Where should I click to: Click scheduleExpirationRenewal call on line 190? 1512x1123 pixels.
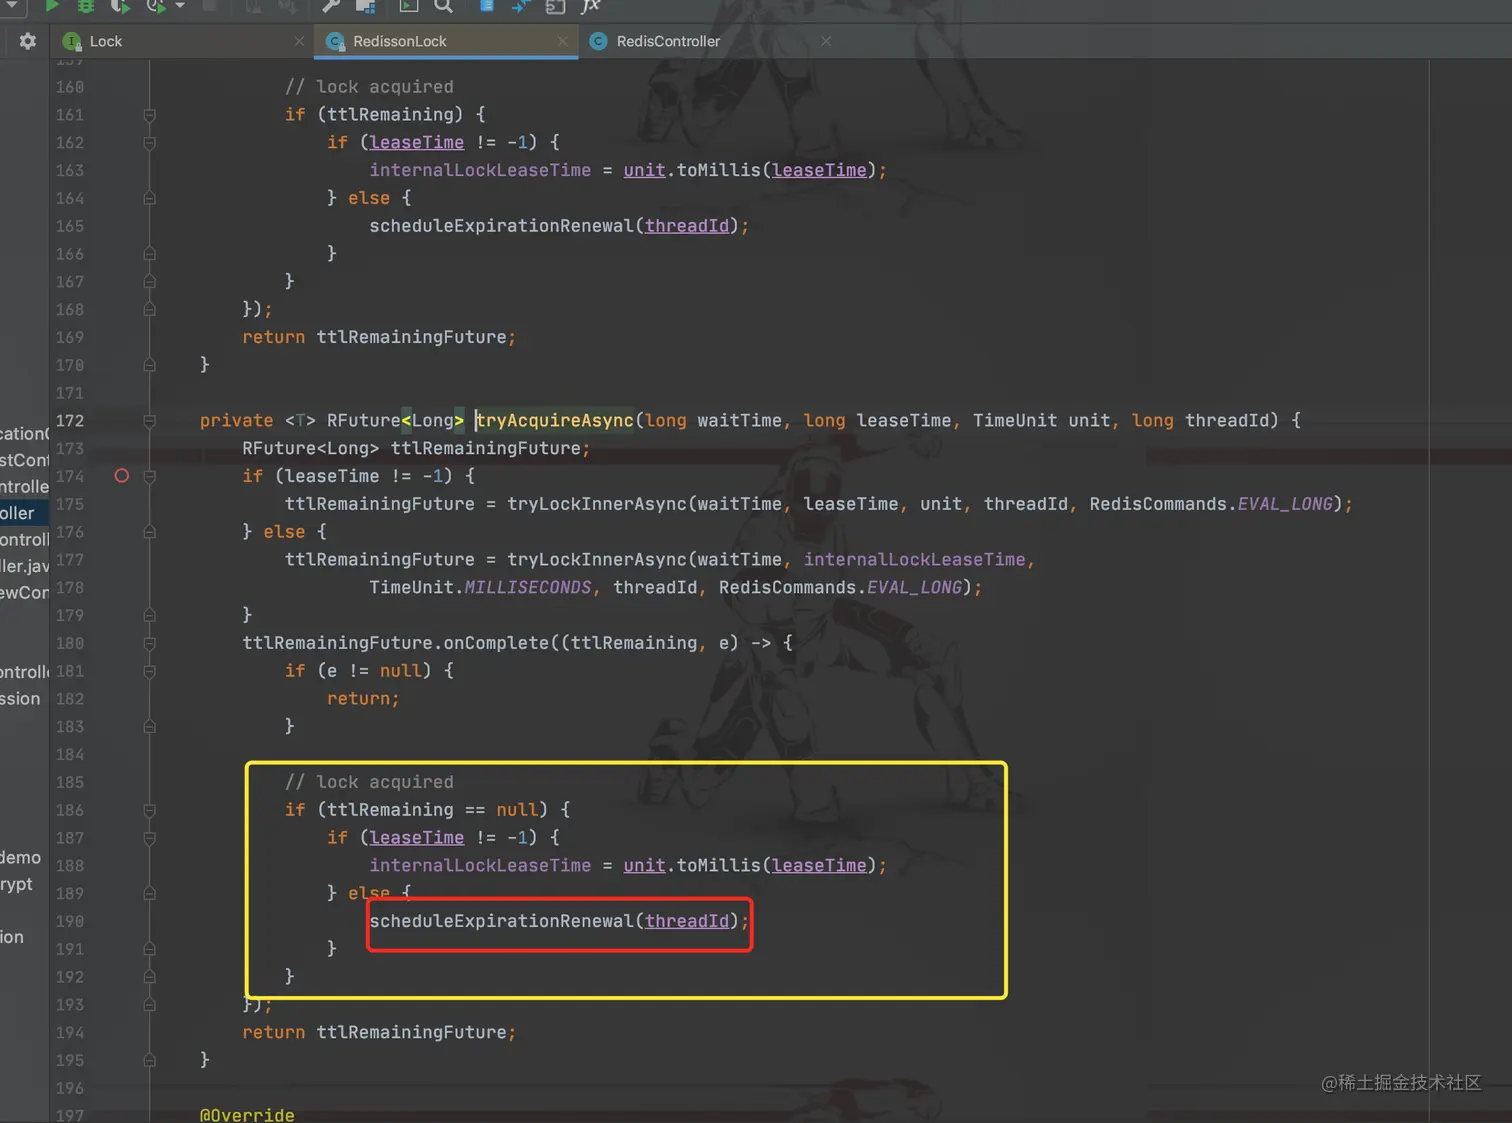pyautogui.click(x=501, y=921)
